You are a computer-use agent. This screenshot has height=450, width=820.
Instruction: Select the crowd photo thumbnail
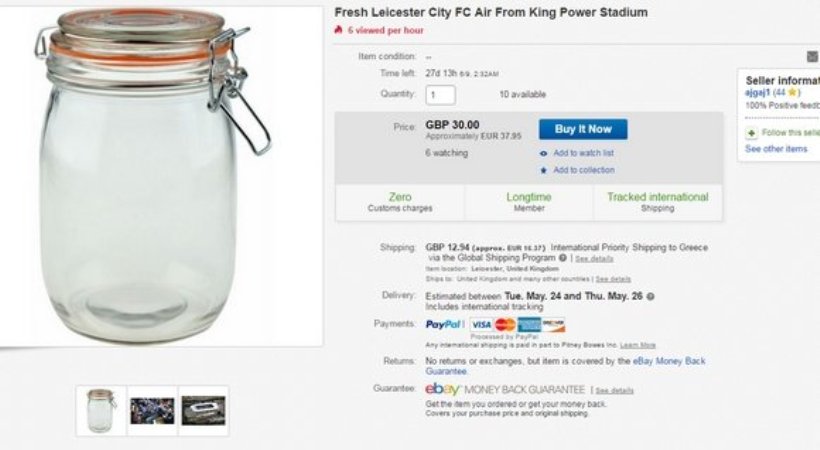152,410
